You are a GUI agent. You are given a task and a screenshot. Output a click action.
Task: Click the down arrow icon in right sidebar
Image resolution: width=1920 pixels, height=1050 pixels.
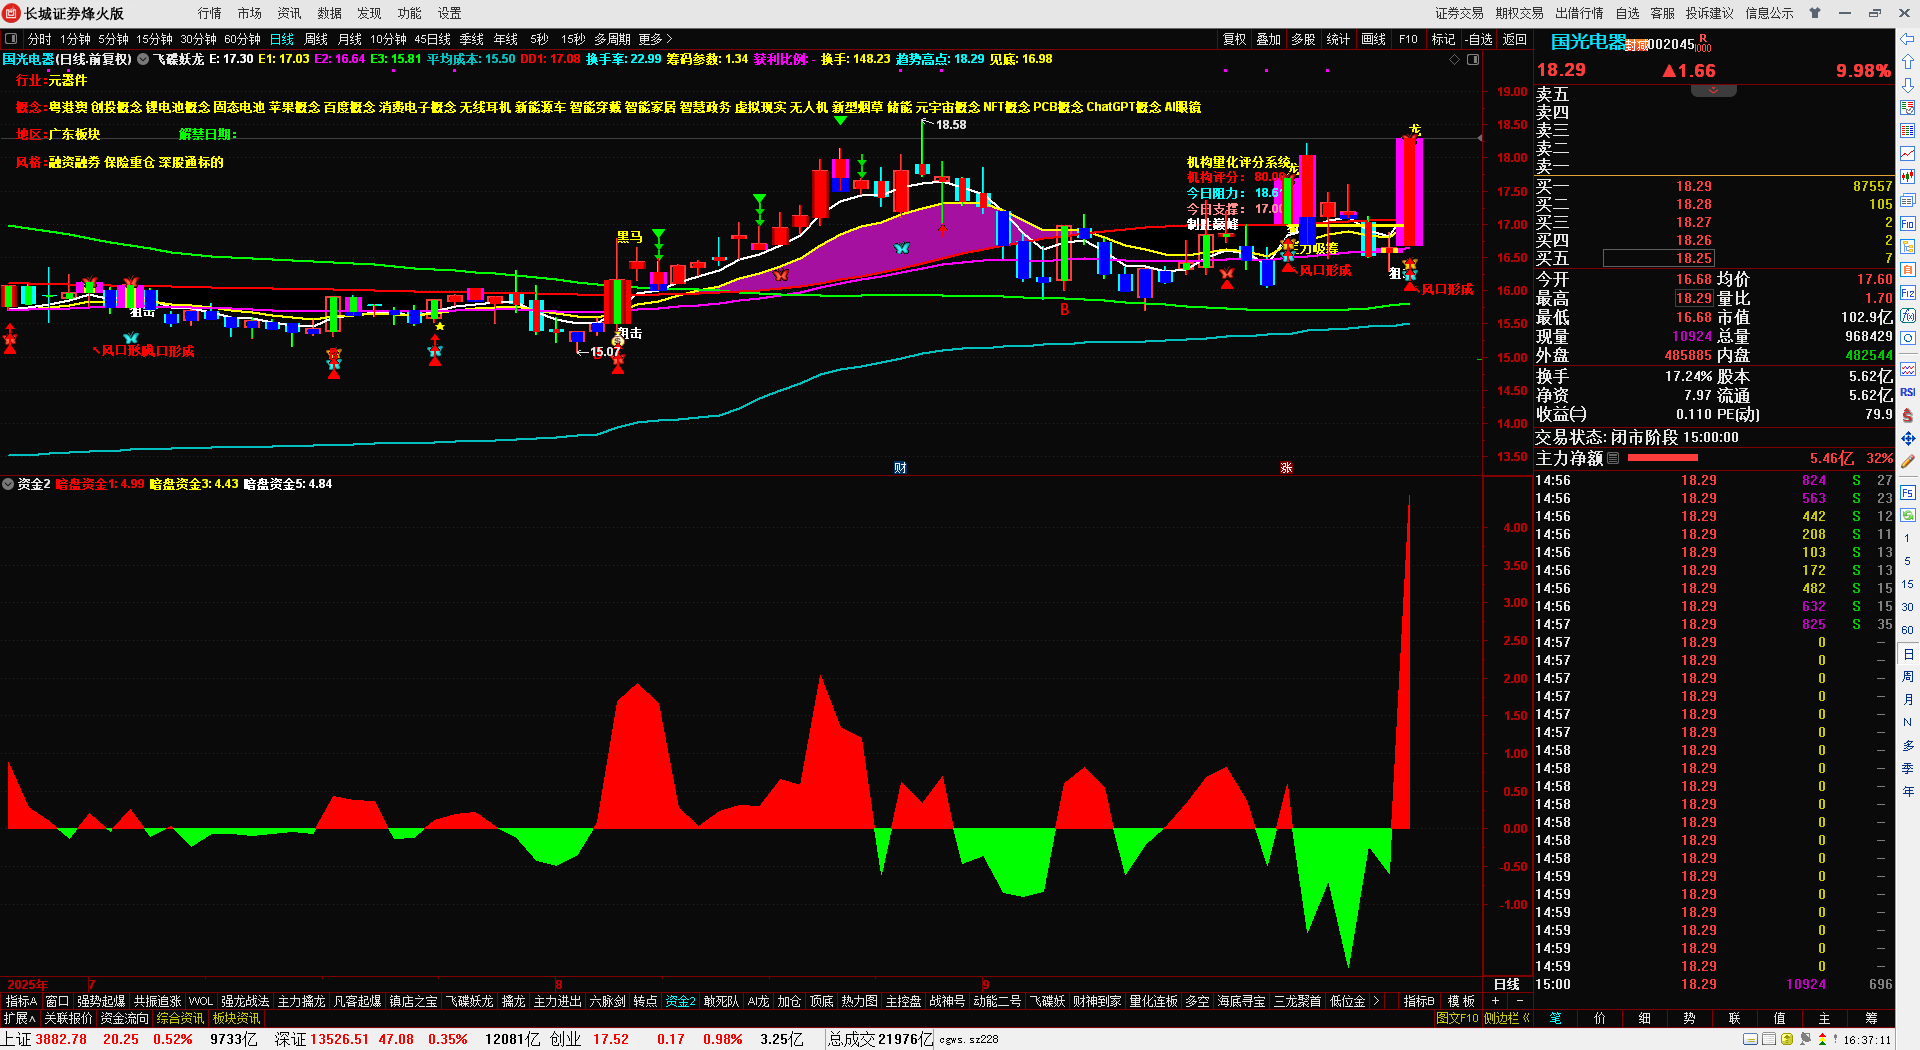click(x=1908, y=84)
